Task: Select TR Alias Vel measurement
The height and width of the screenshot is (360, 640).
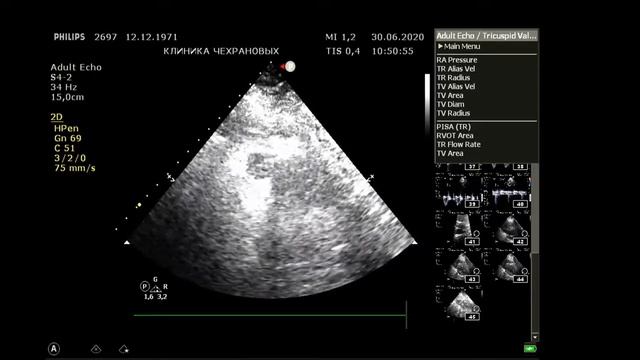Action: point(456,69)
